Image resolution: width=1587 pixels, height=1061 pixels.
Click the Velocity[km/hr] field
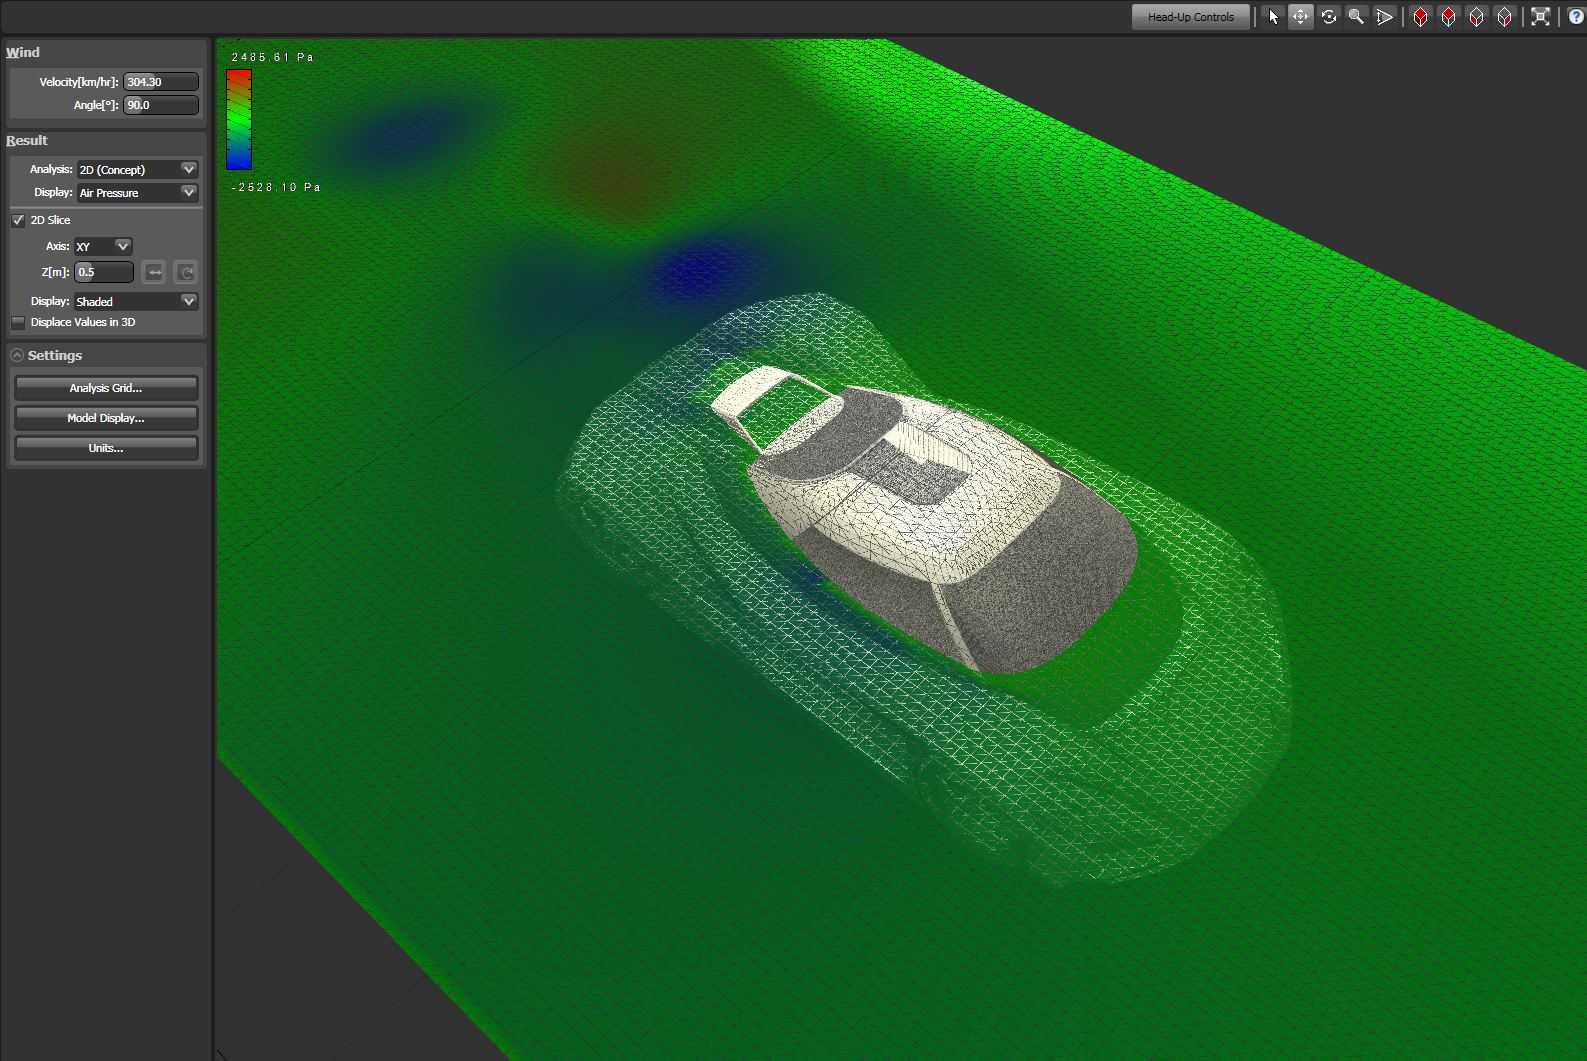(161, 82)
